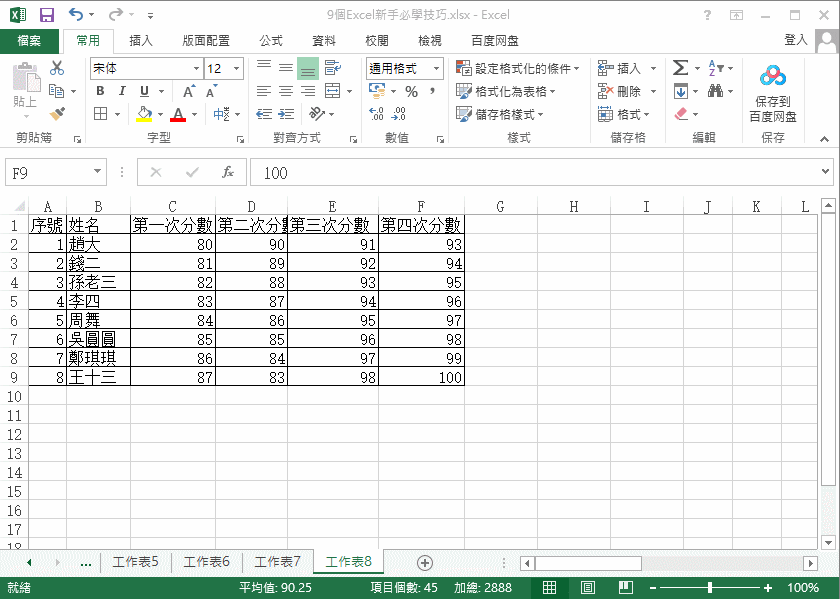Viewport: 840px width, 599px height.
Task: Click the percent style icon
Action: [x=411, y=91]
